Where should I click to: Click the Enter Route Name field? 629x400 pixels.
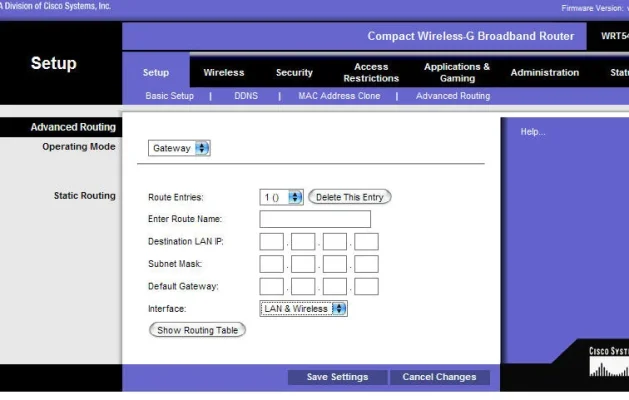(315, 219)
